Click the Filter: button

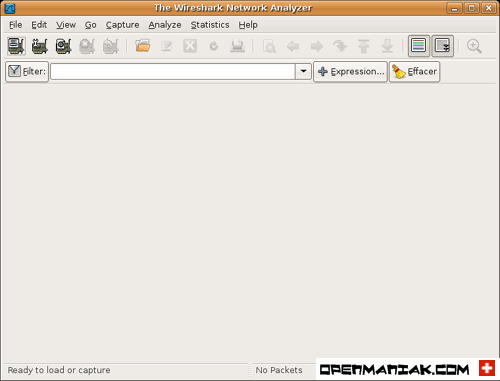[27, 71]
